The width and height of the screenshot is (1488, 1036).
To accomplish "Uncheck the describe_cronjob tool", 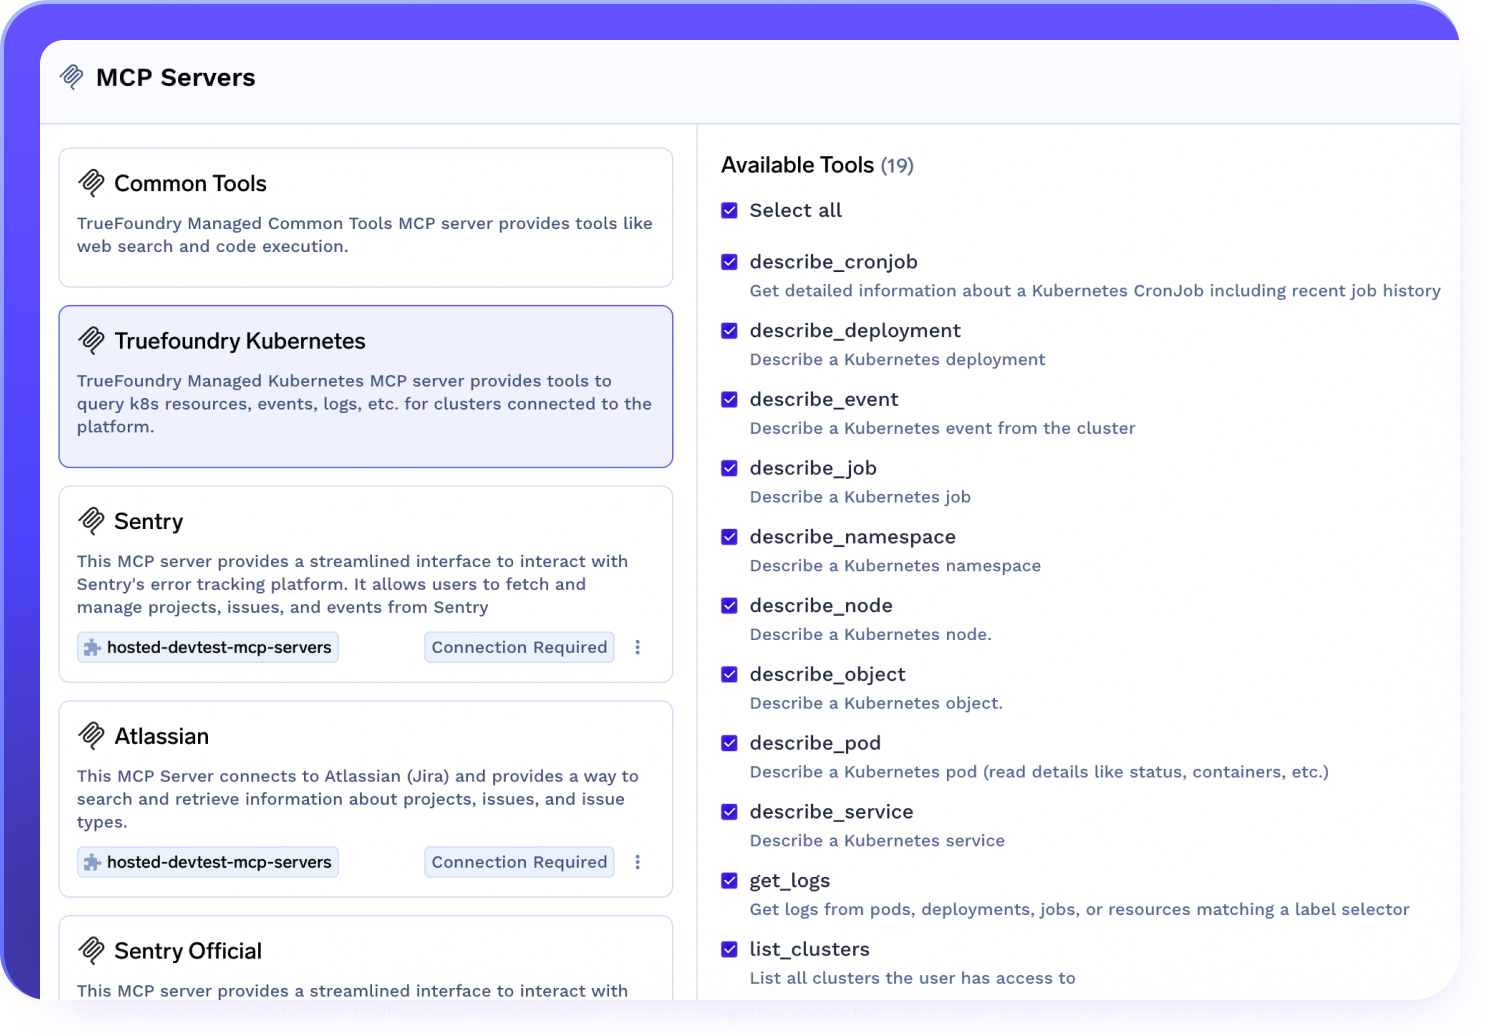I will tap(729, 262).
